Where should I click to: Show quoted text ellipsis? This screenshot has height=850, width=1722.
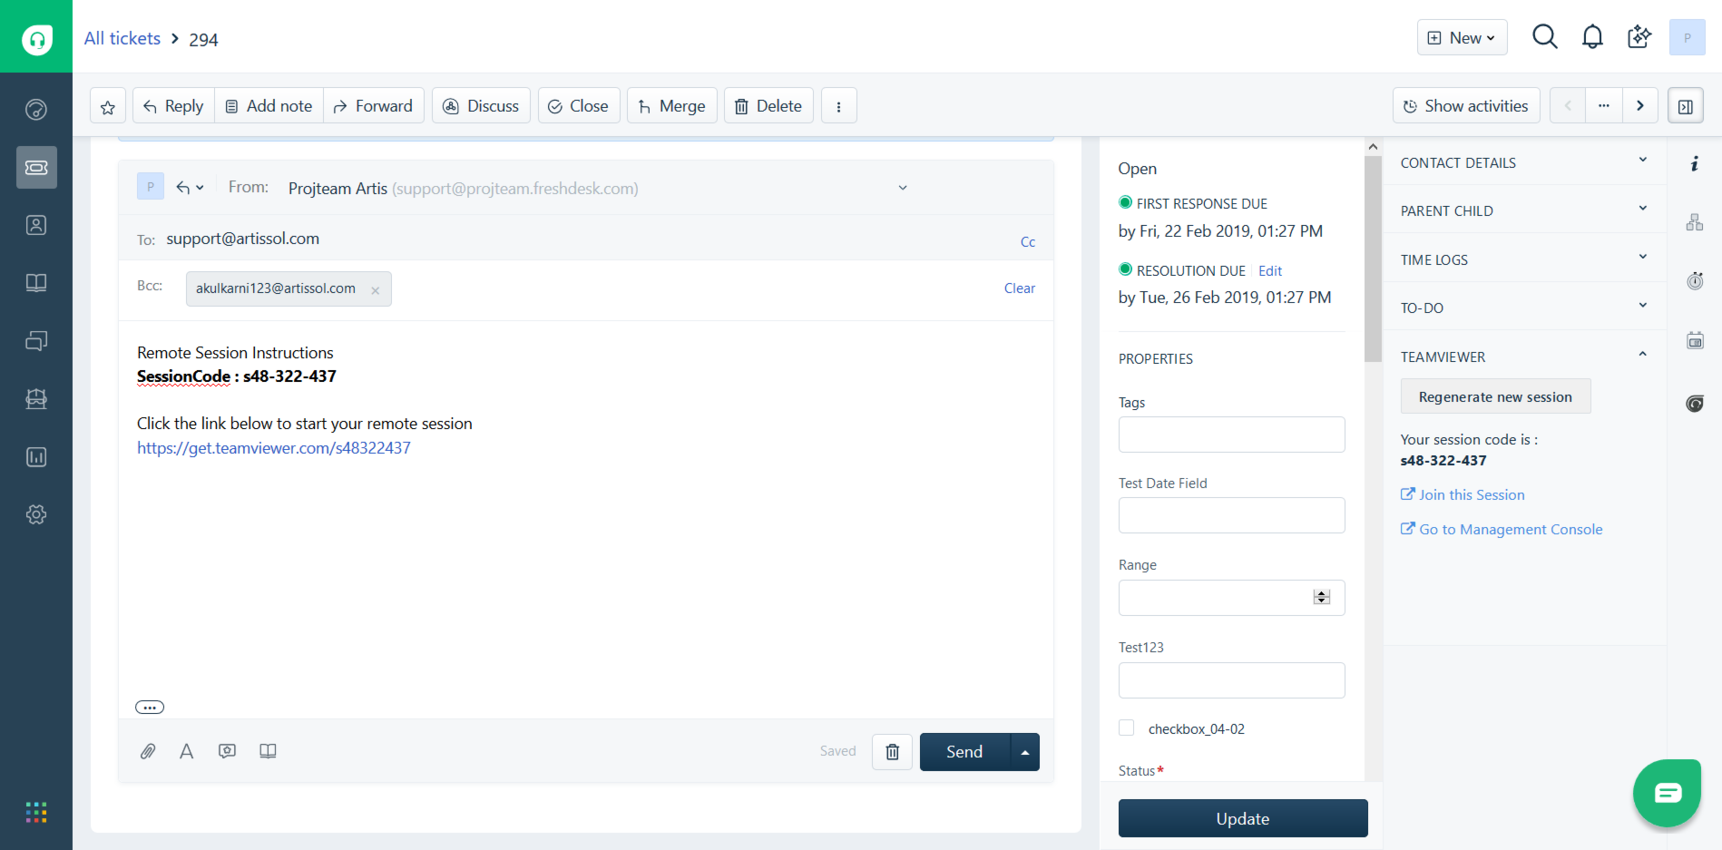pyautogui.click(x=150, y=707)
